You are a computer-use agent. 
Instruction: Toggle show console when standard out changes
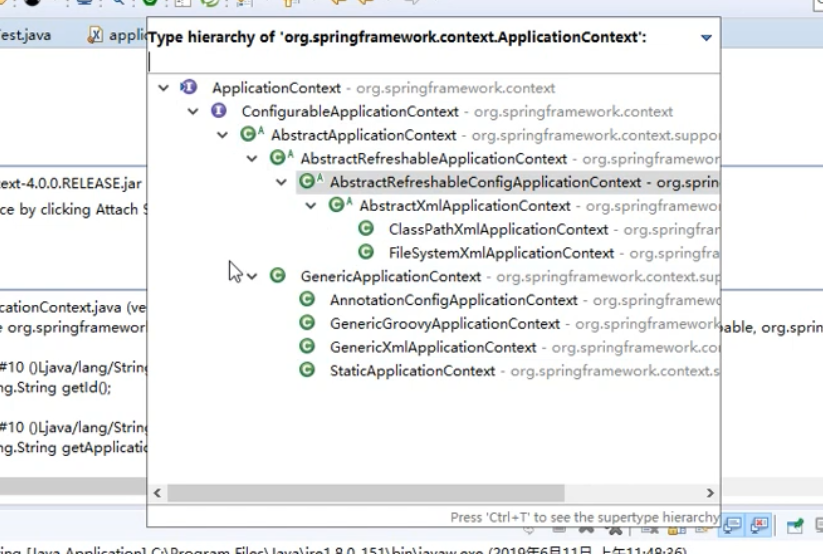click(x=733, y=525)
